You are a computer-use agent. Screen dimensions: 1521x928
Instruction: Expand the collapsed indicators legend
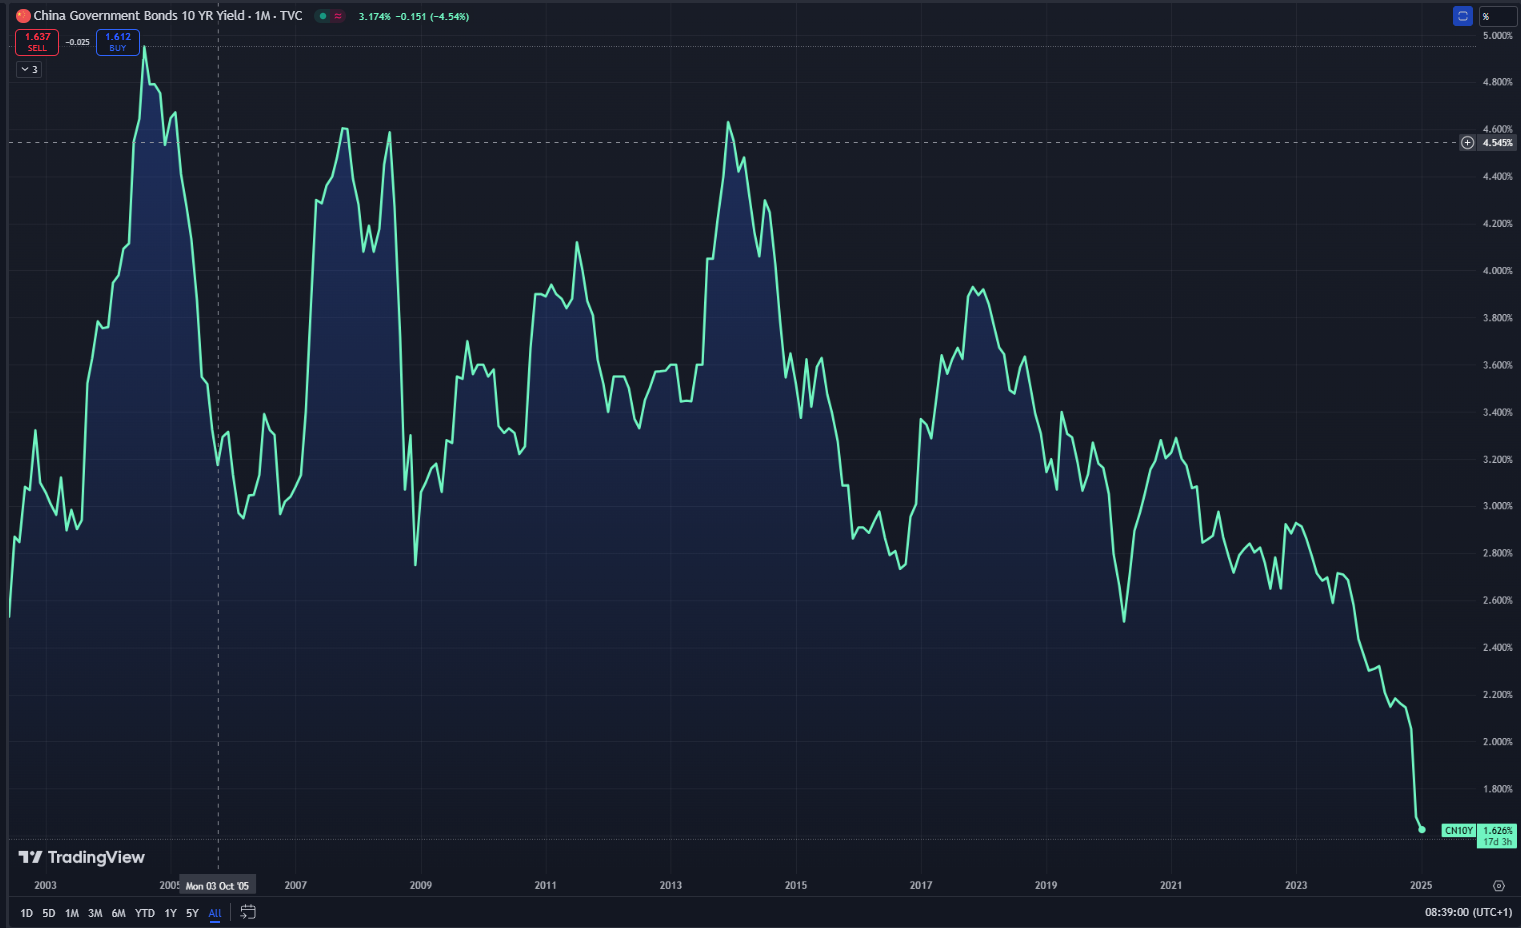pyautogui.click(x=29, y=69)
